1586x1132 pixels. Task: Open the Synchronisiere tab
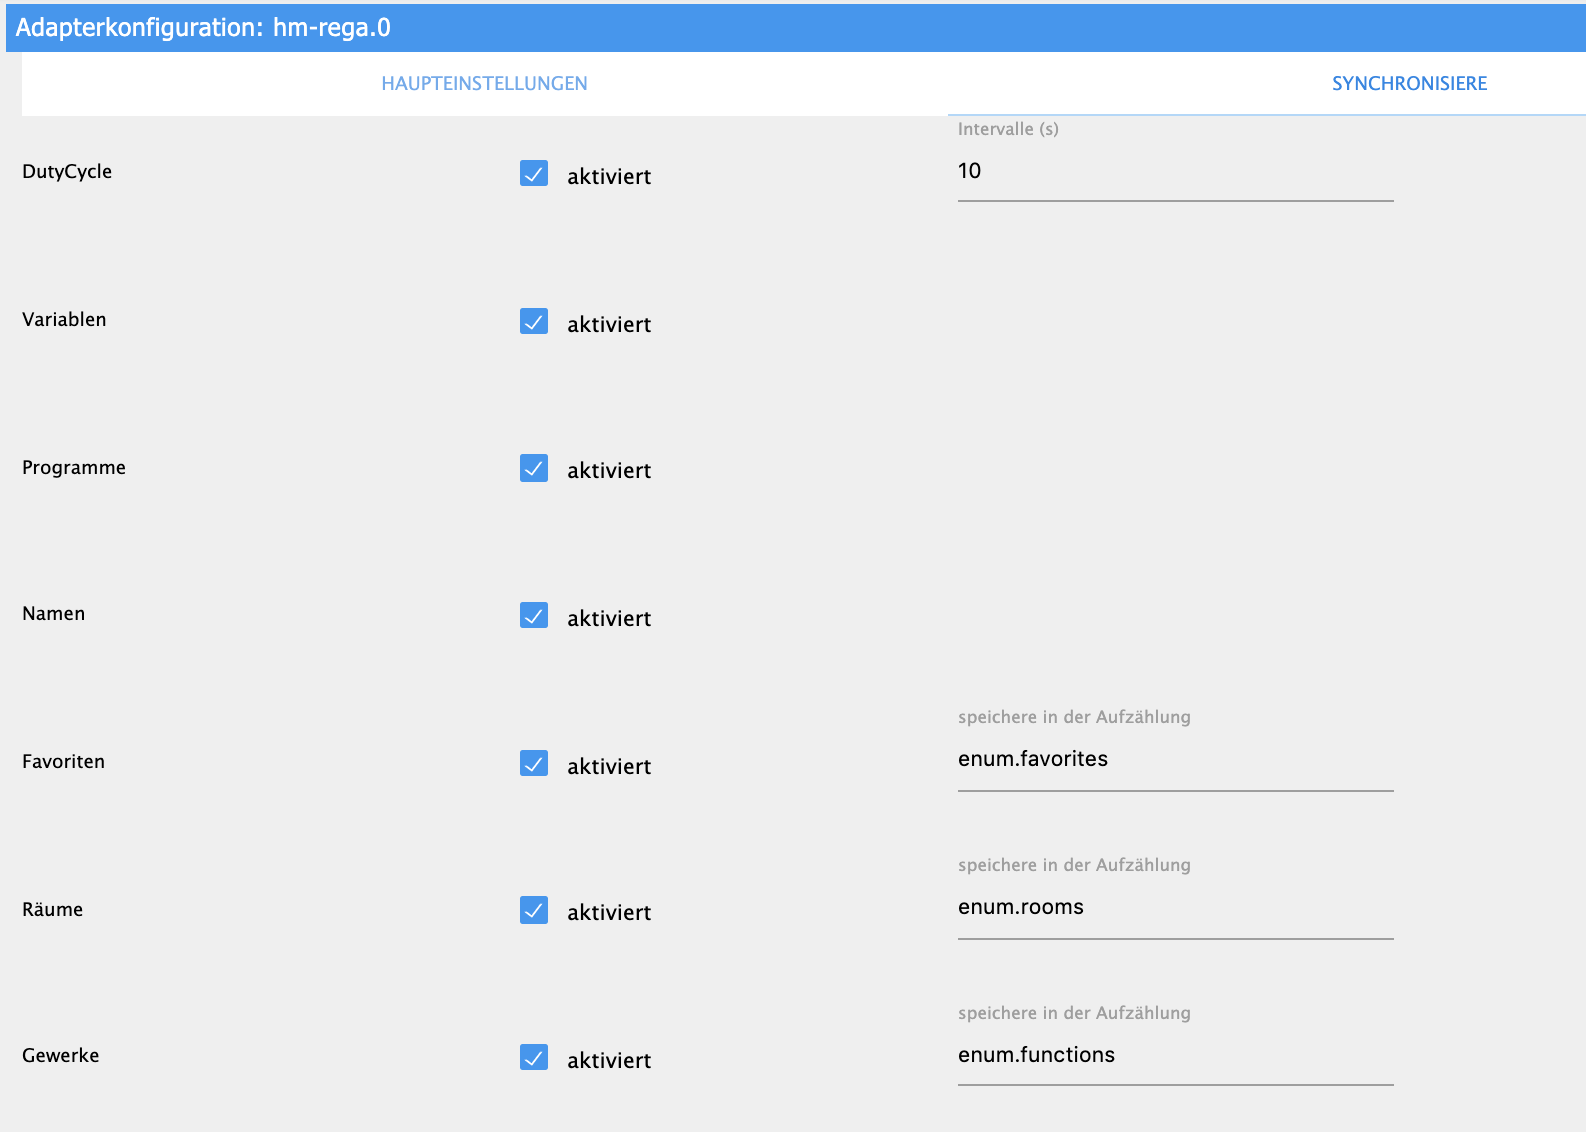[1408, 84]
